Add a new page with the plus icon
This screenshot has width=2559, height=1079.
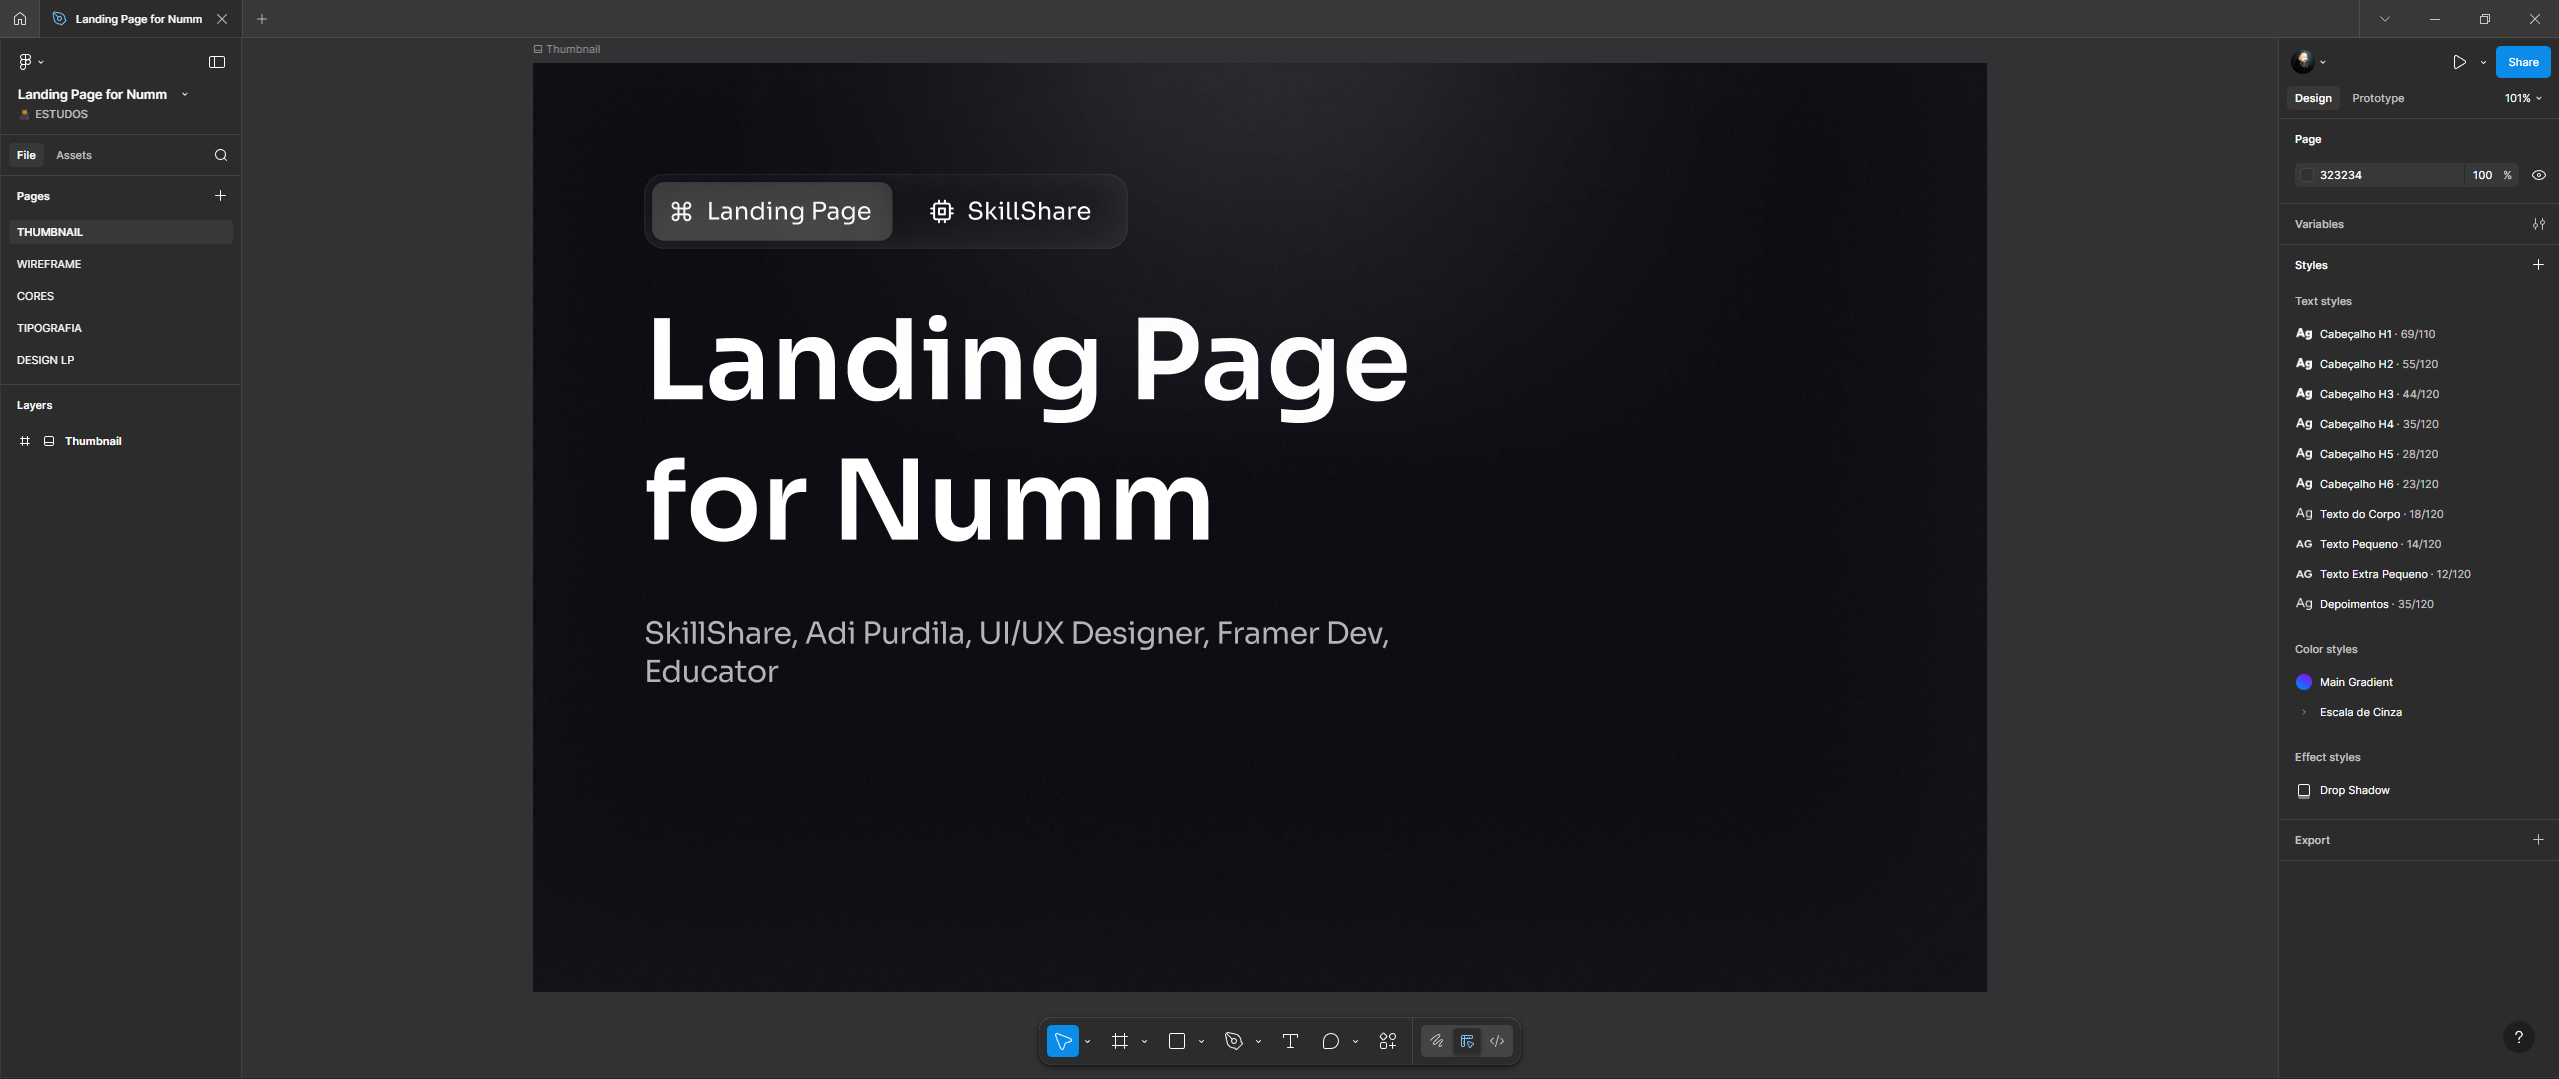(220, 195)
